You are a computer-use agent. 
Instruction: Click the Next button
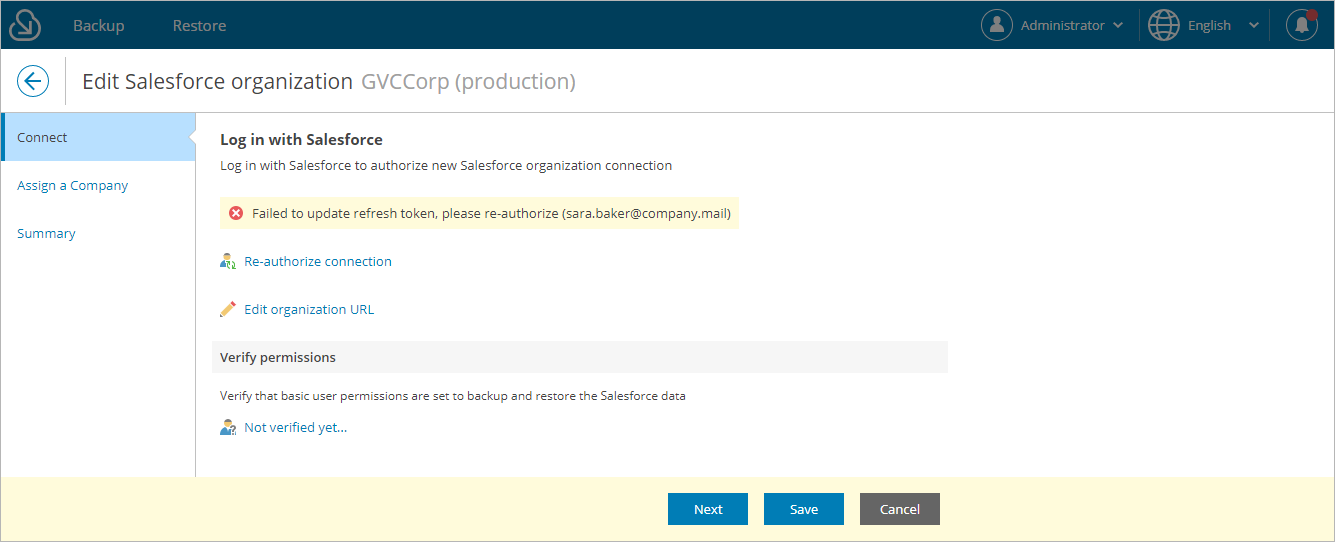[x=708, y=509]
